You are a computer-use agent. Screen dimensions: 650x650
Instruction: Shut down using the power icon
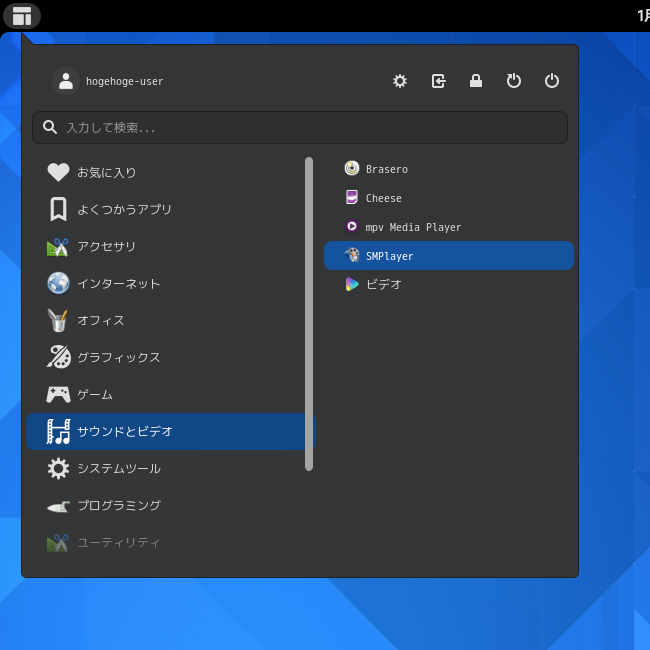click(x=552, y=81)
